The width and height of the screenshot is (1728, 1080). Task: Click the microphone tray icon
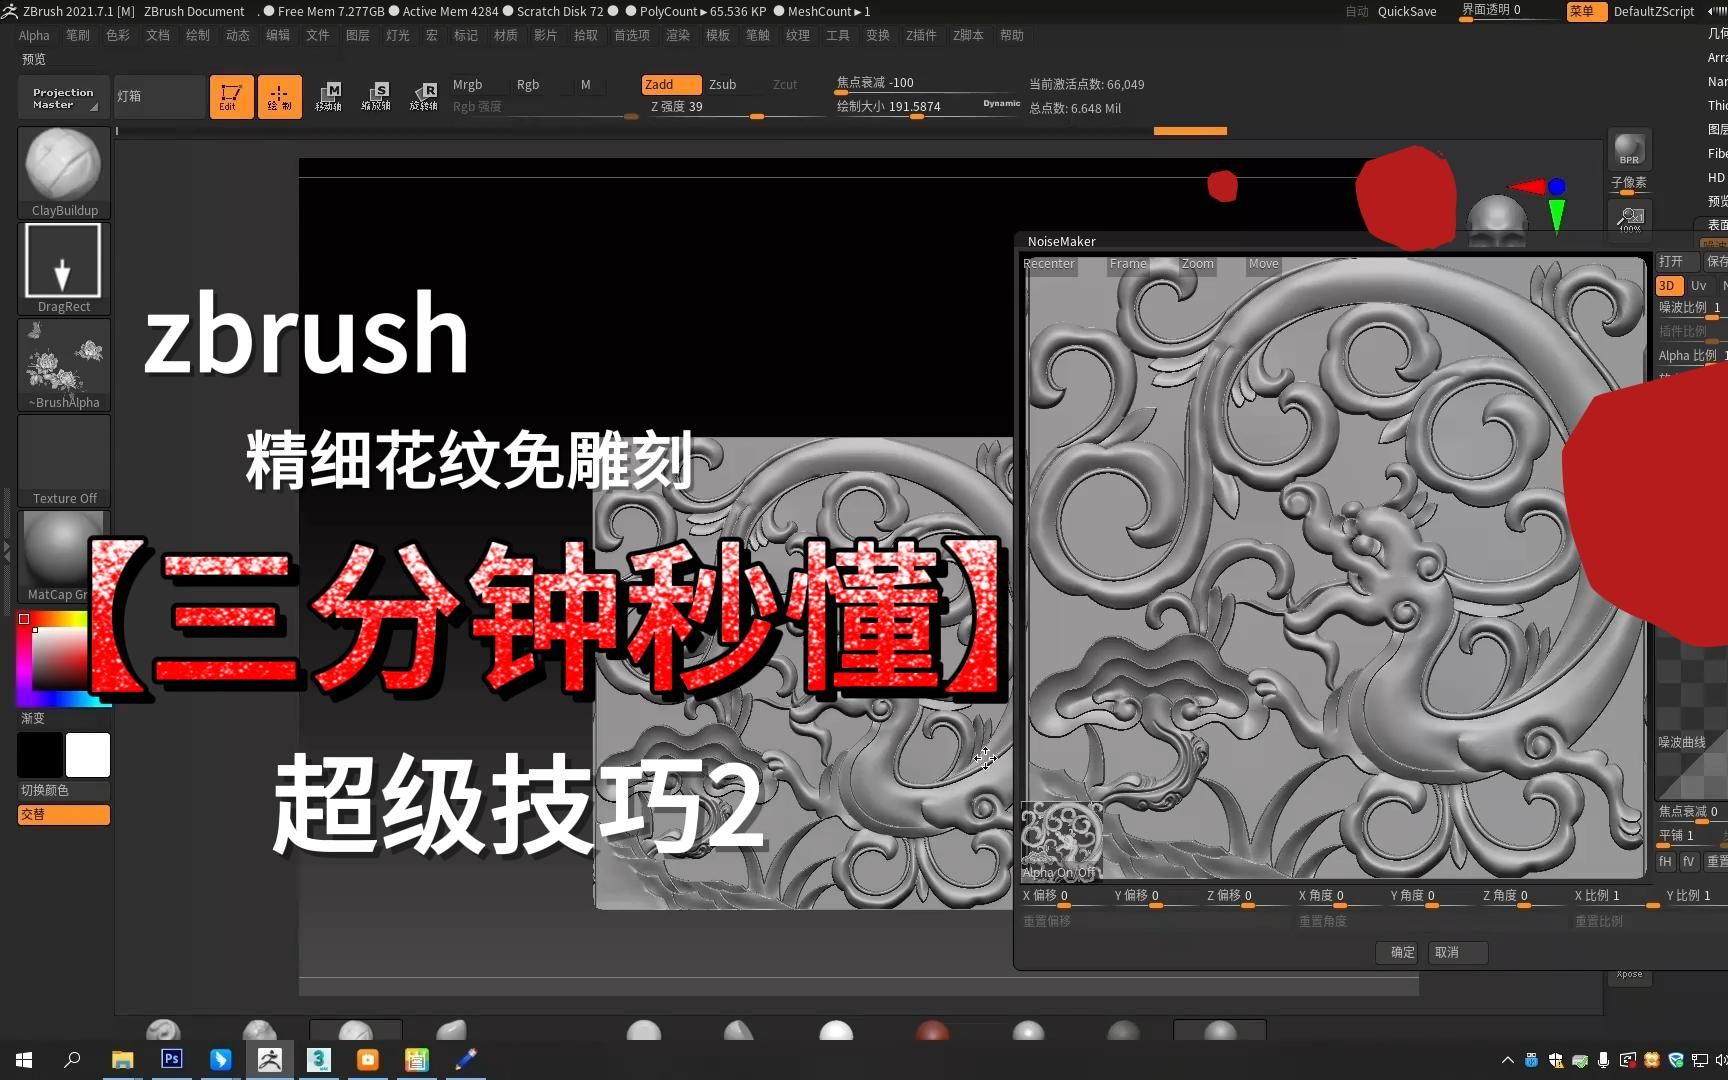point(1603,1060)
